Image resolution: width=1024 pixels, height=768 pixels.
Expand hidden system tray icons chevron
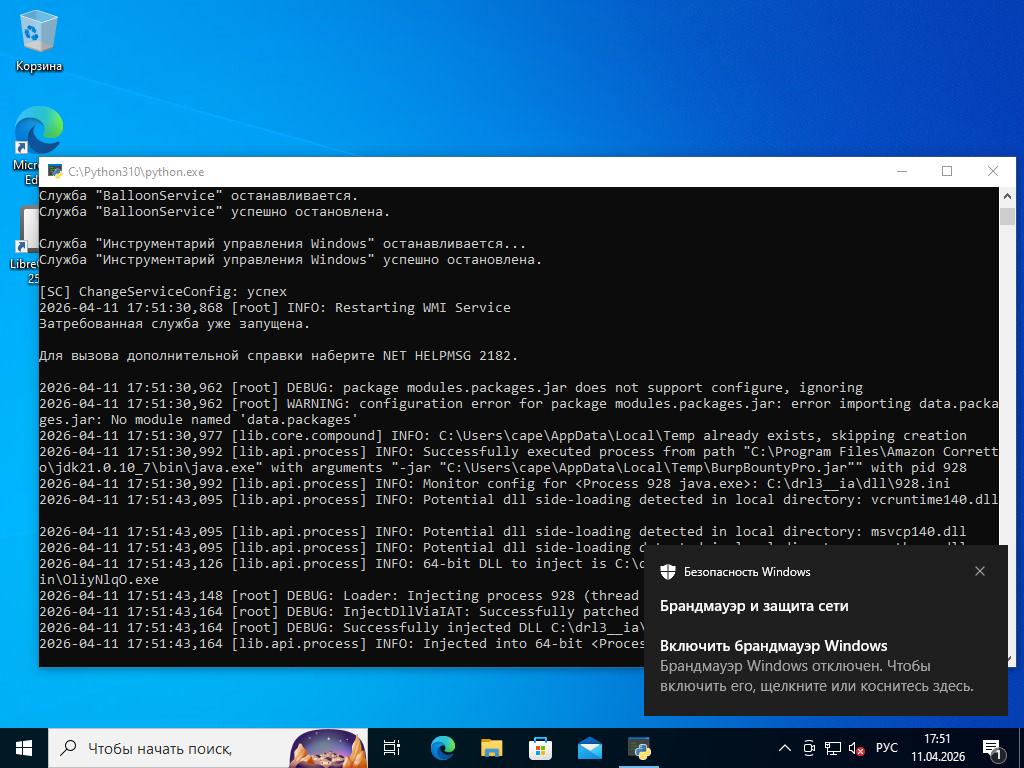(786, 748)
